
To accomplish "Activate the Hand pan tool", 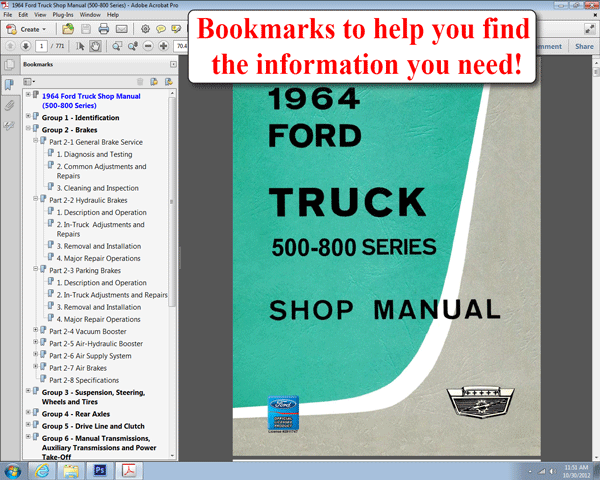I will pyautogui.click(x=95, y=46).
